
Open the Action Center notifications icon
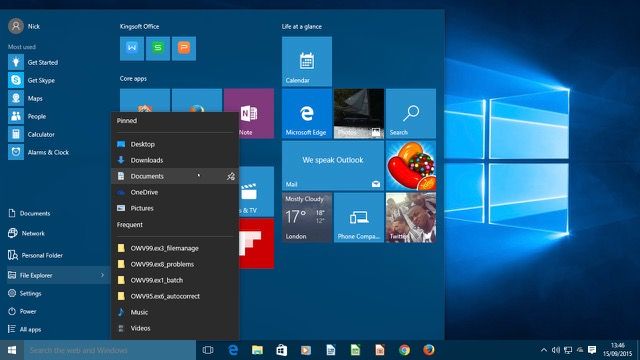click(x=592, y=350)
